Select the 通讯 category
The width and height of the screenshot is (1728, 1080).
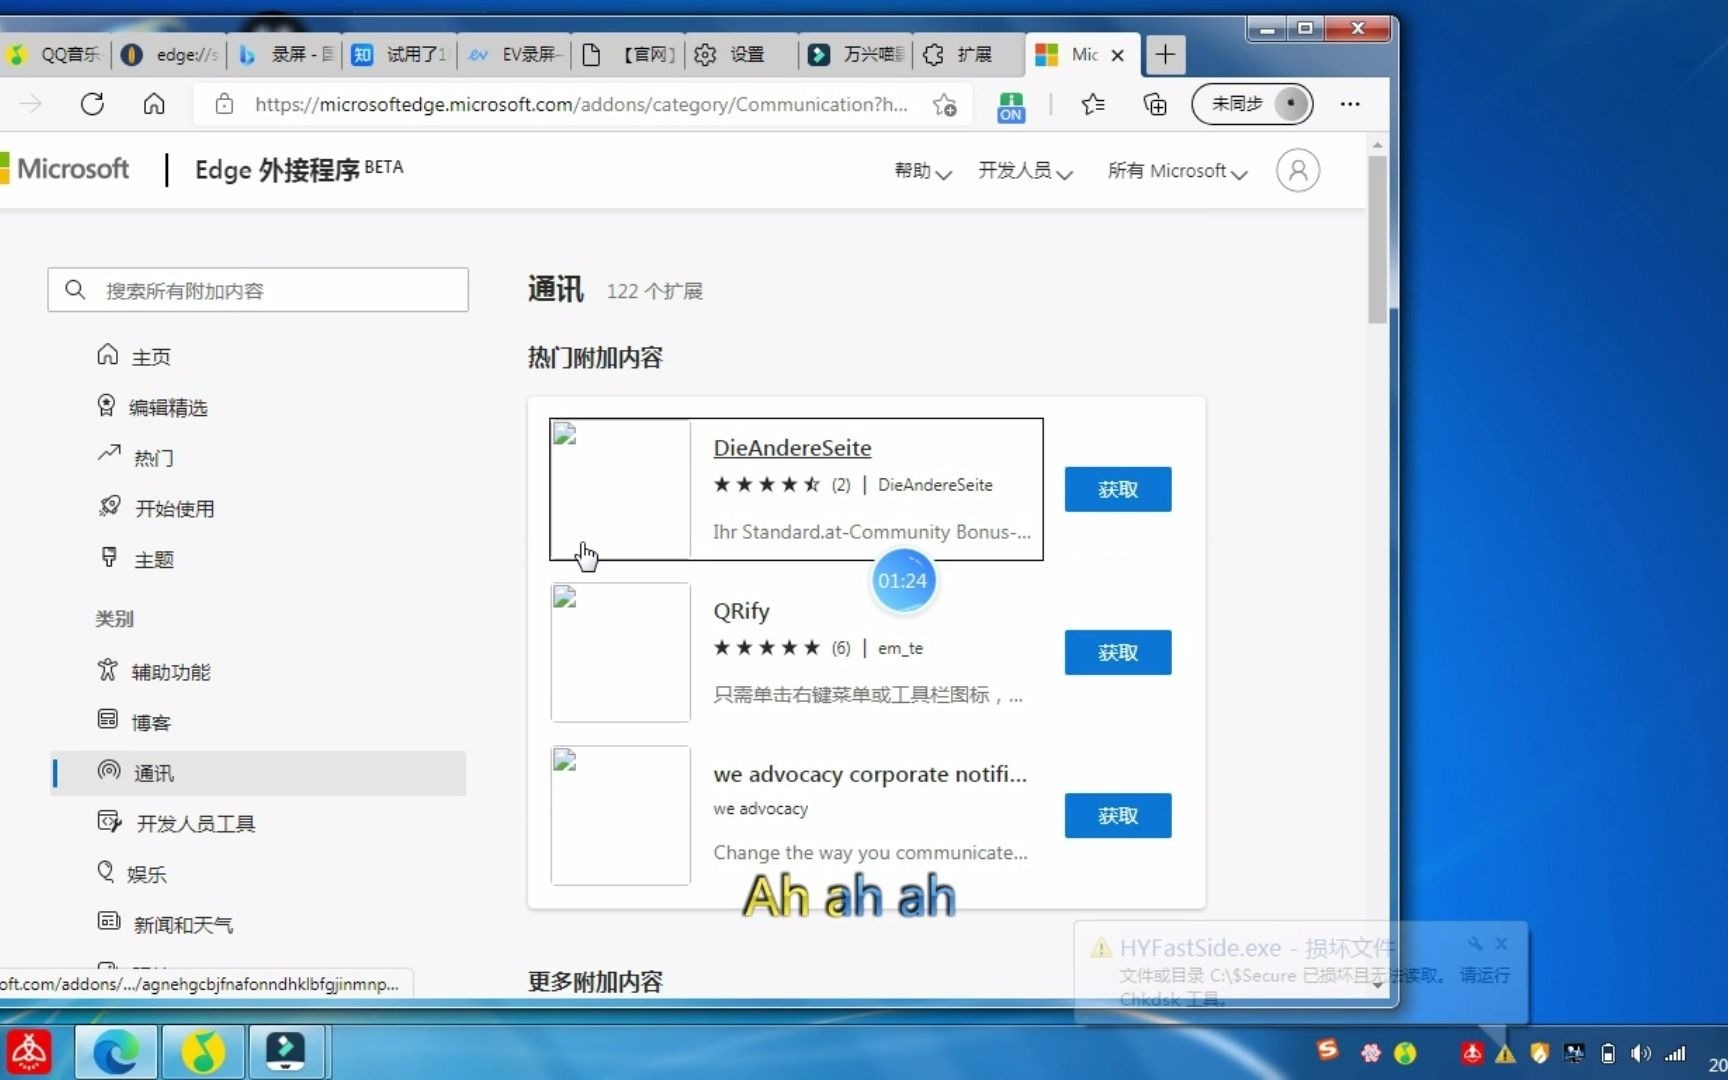pos(258,773)
